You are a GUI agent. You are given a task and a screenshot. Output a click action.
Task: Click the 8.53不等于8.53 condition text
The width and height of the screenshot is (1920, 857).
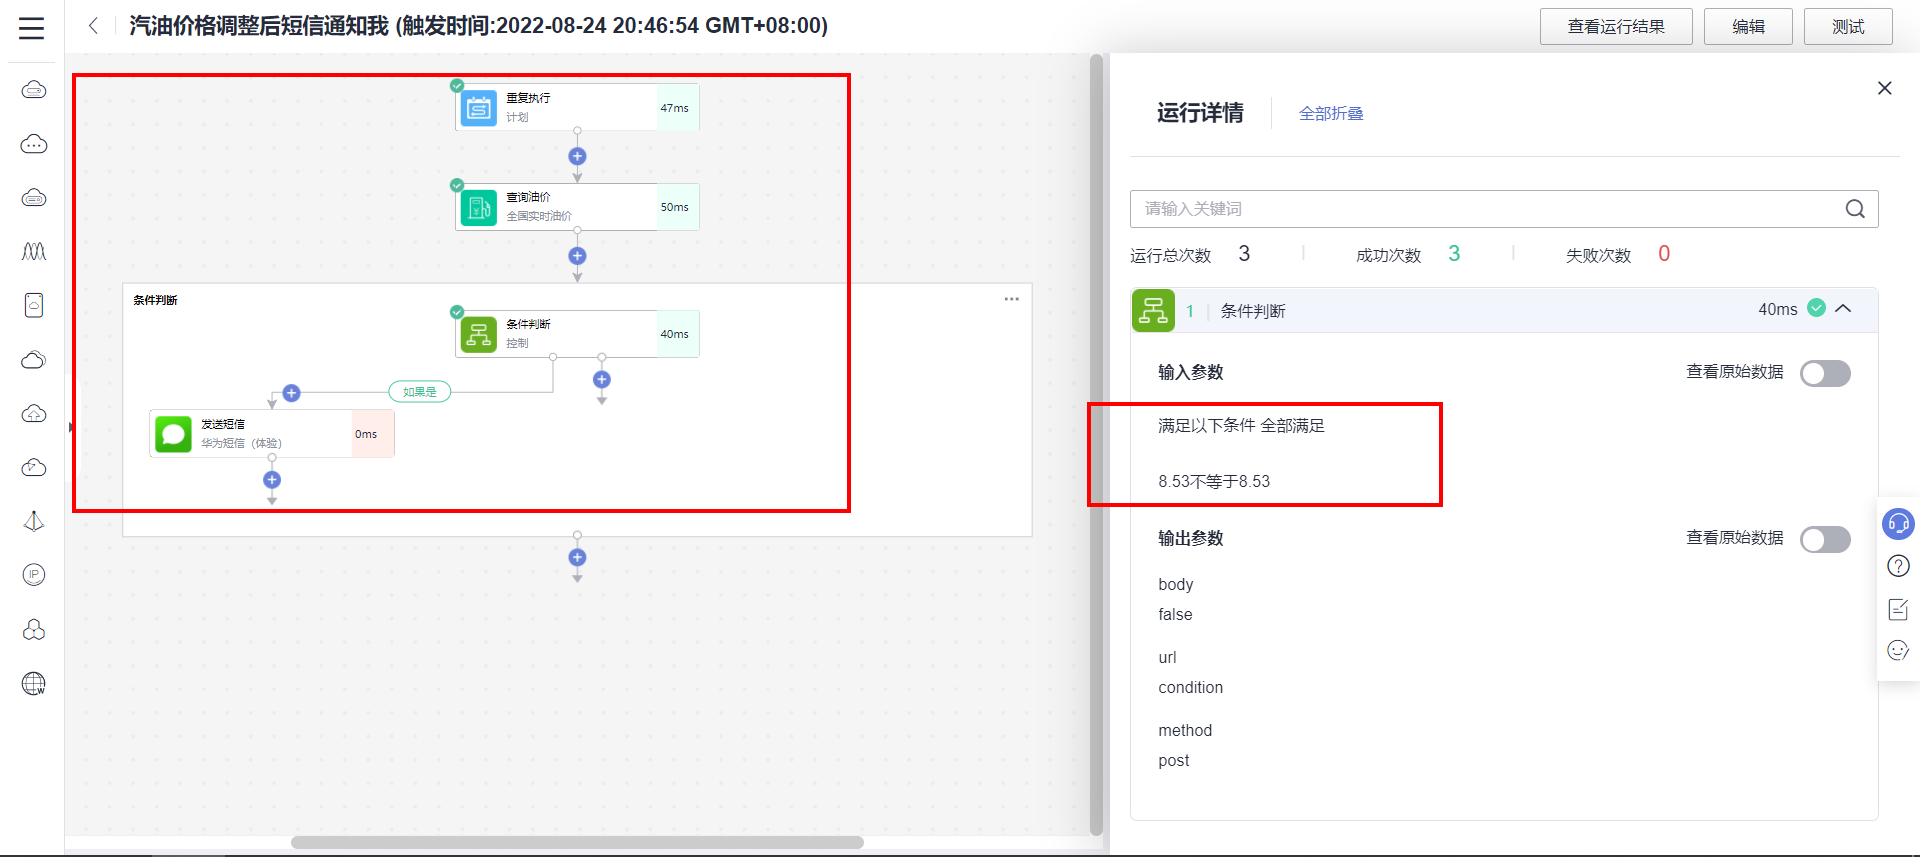tap(1214, 481)
